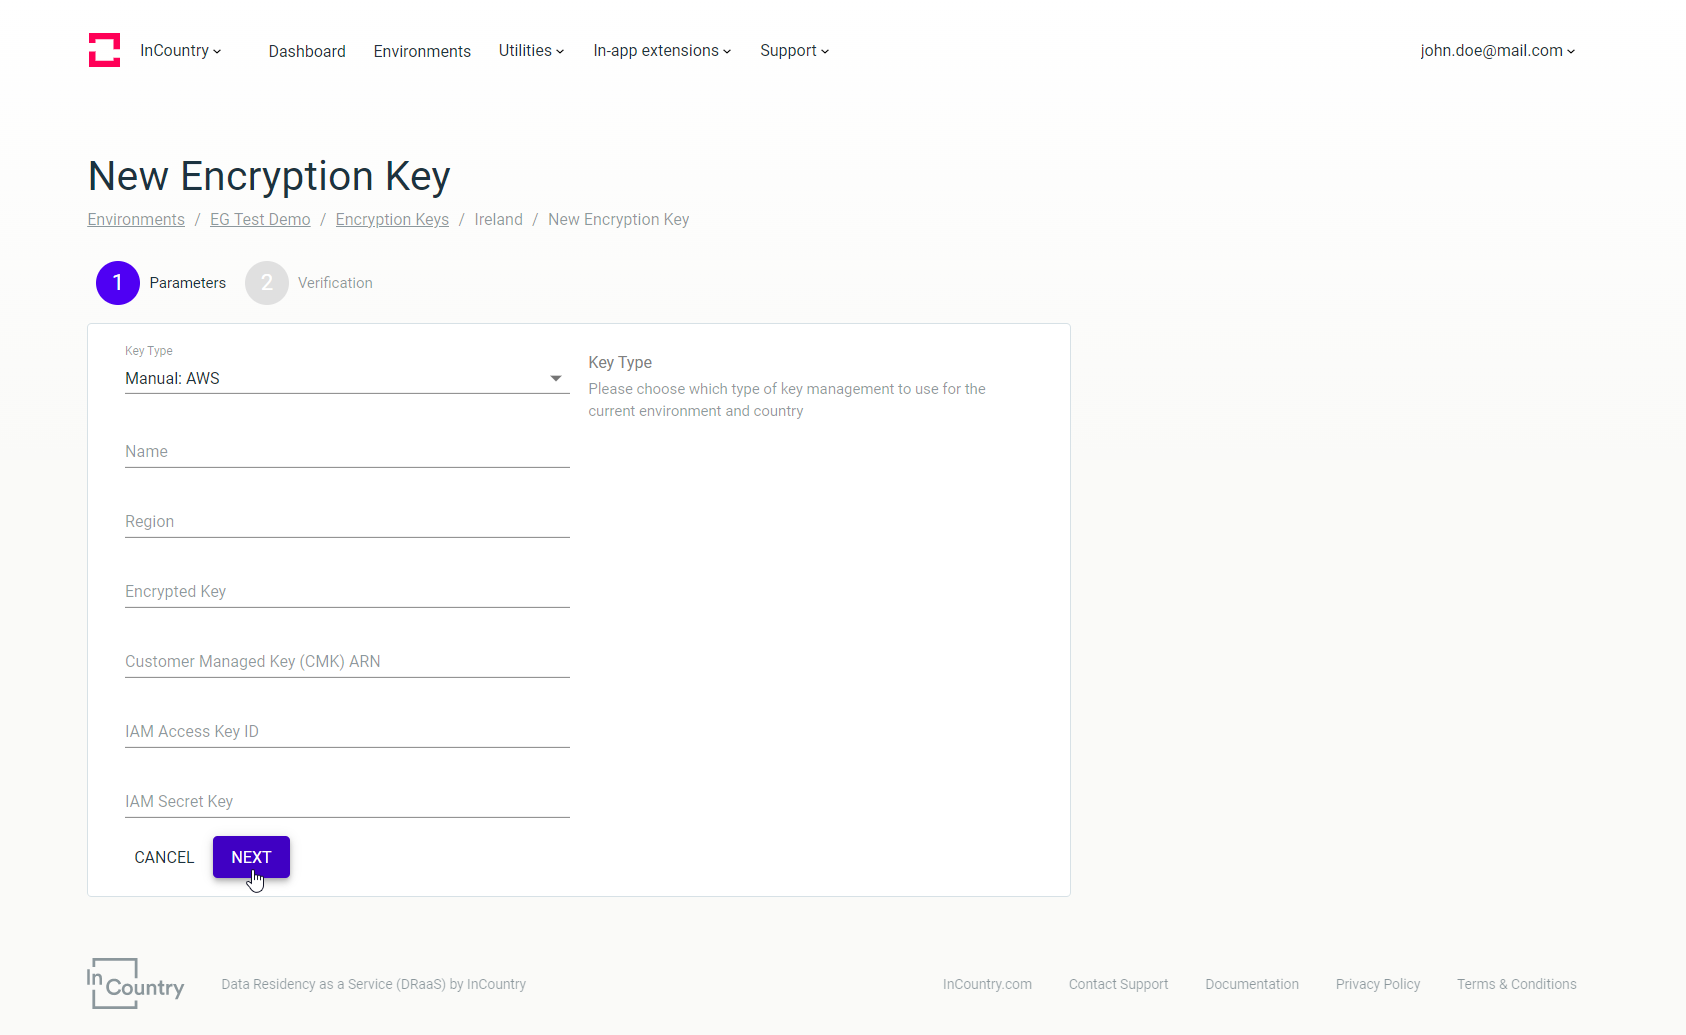The height and width of the screenshot is (1035, 1686).
Task: Click the step 2 Verification circle indicator
Action: coord(266,283)
